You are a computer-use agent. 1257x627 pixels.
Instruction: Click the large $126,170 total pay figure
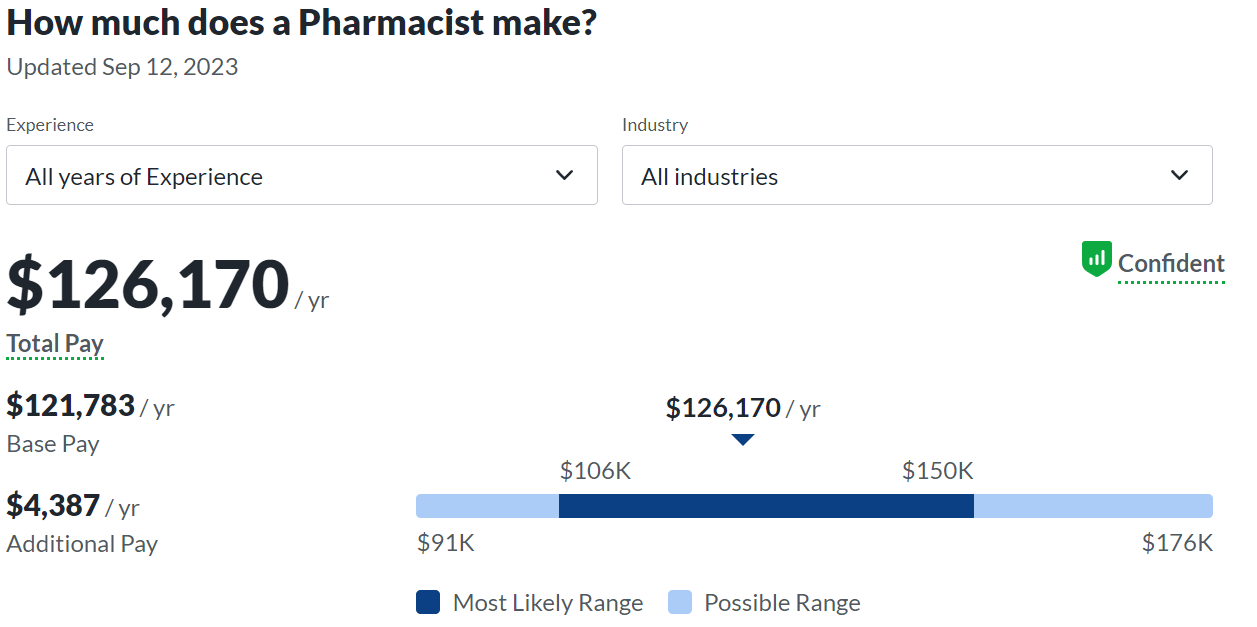[x=148, y=285]
